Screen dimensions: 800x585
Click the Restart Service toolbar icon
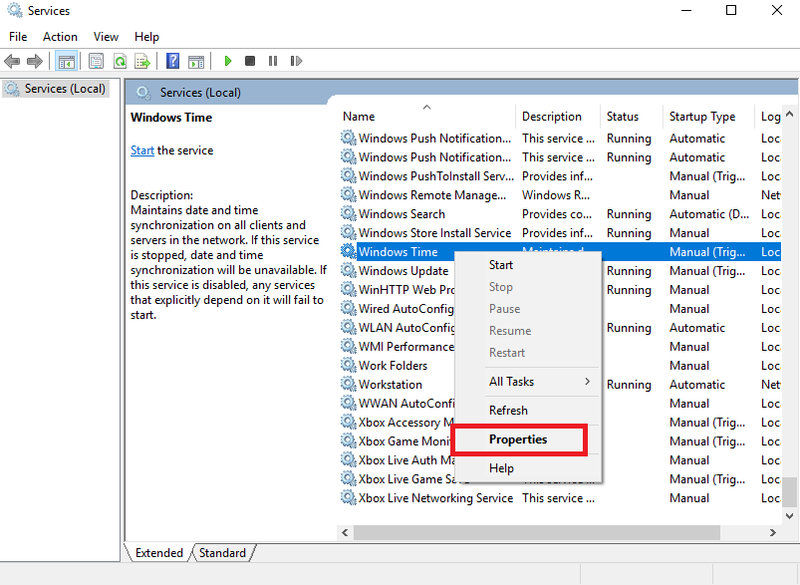click(296, 61)
